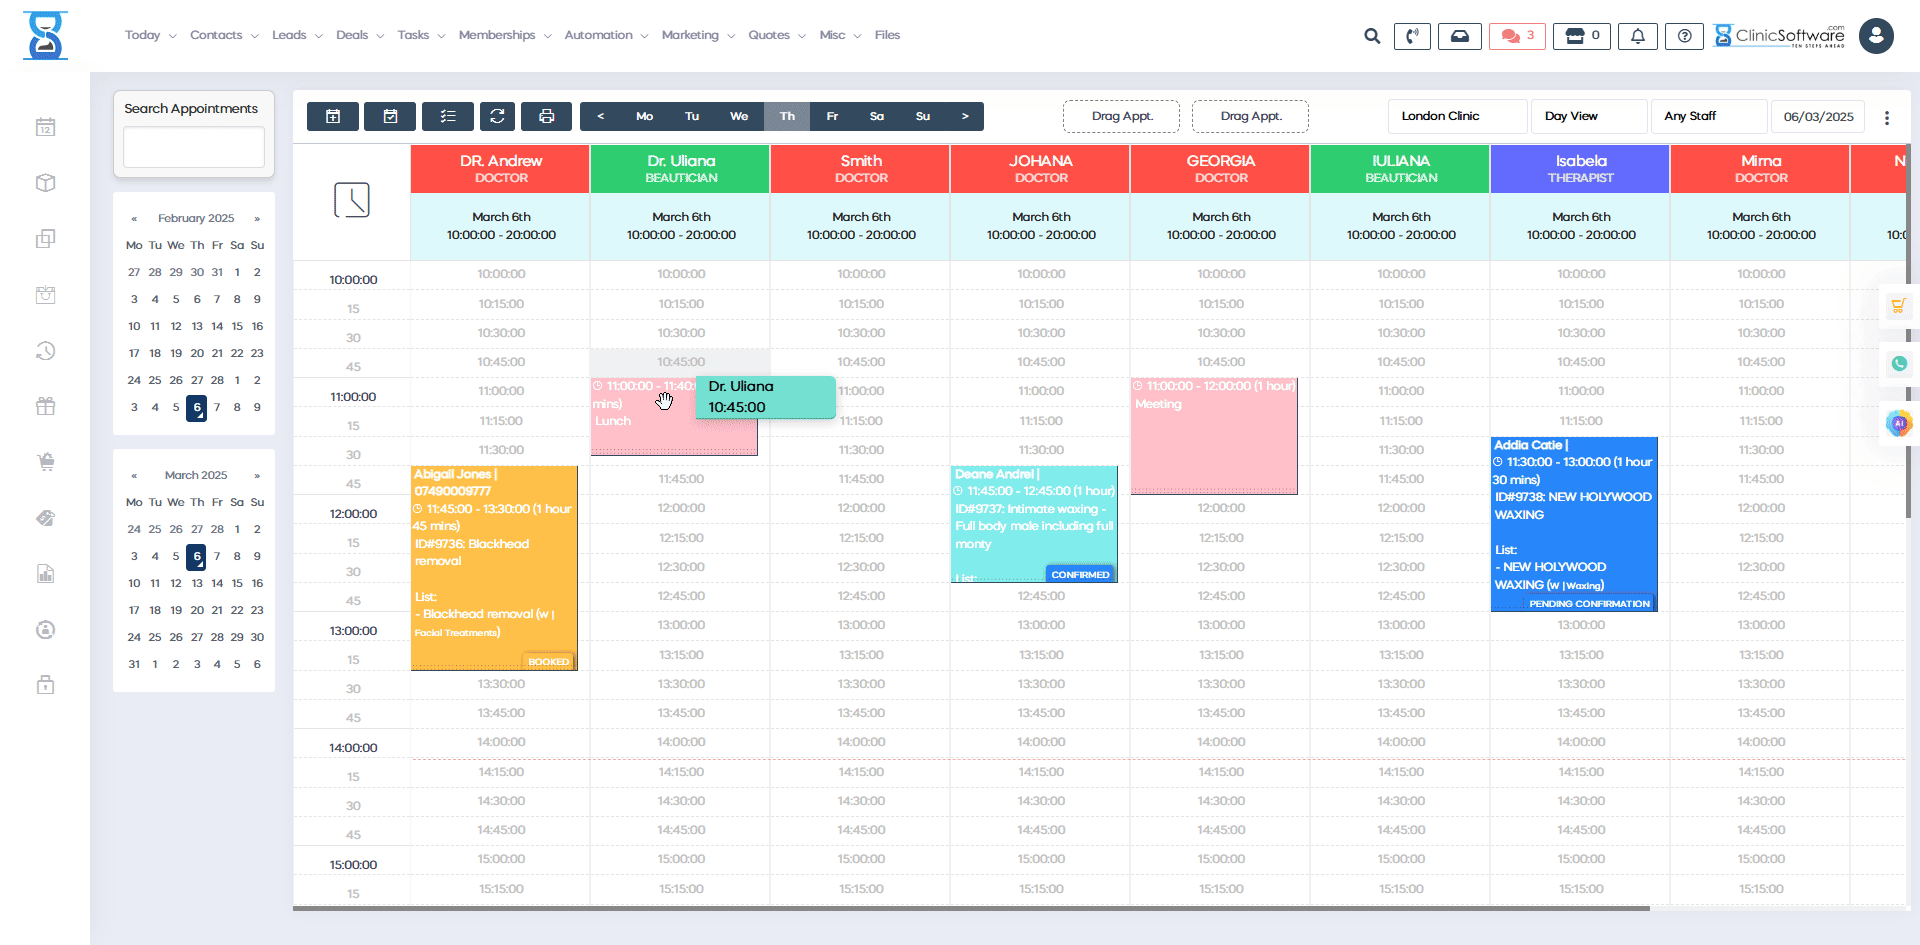Viewport: 1920px width, 945px height.
Task: Click the Drag Appt button
Action: (x=1121, y=116)
